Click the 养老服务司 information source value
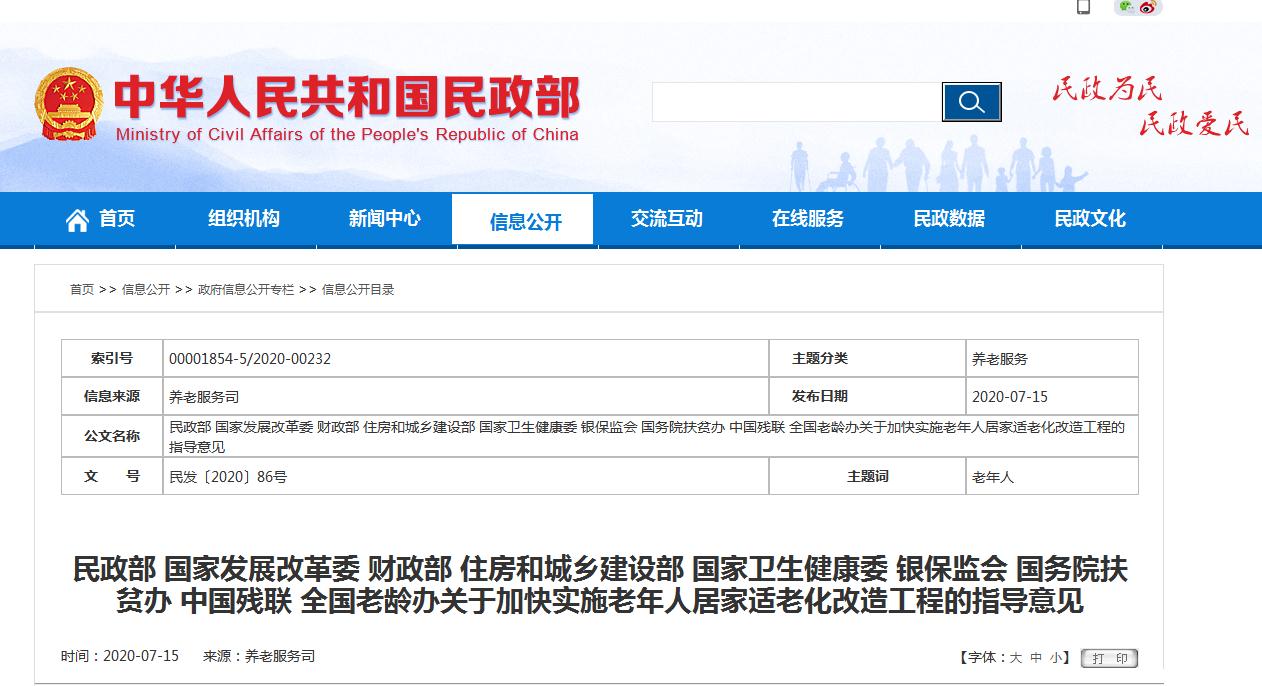This screenshot has width=1262, height=686. click(205, 397)
